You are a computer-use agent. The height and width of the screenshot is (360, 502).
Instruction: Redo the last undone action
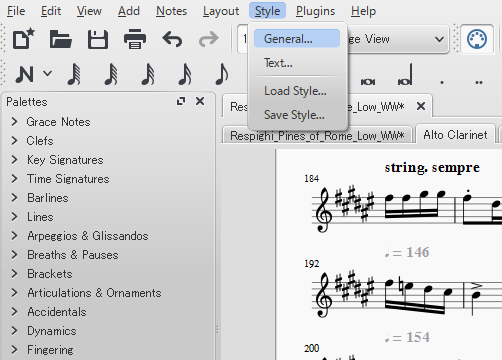pos(209,39)
